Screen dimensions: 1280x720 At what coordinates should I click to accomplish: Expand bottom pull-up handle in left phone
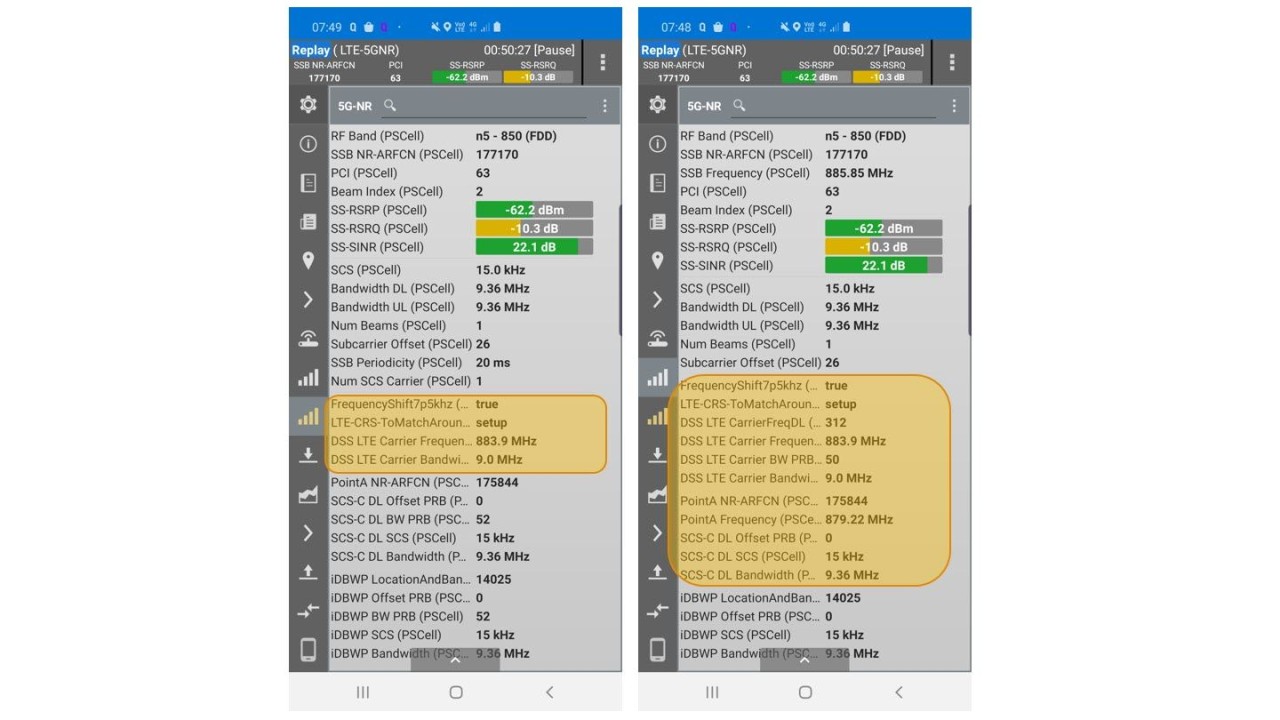tap(455, 659)
